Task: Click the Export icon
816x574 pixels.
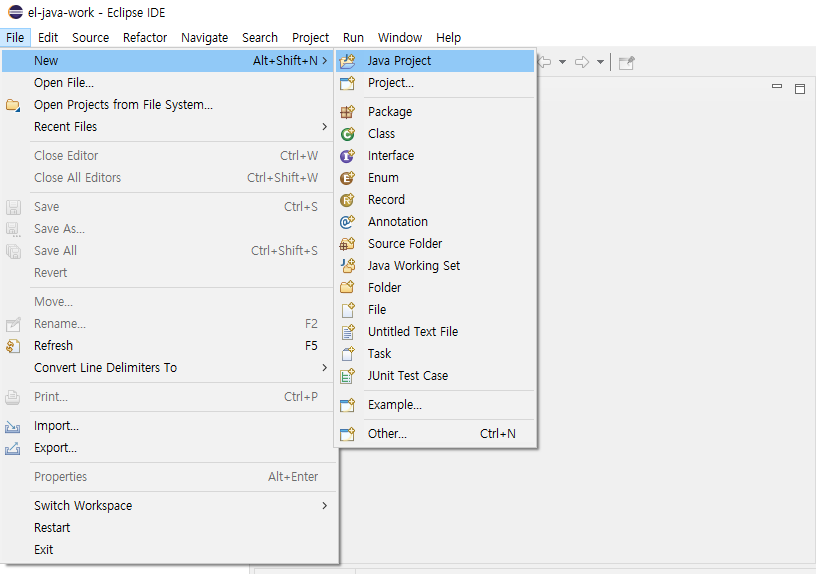Action: pos(13,448)
